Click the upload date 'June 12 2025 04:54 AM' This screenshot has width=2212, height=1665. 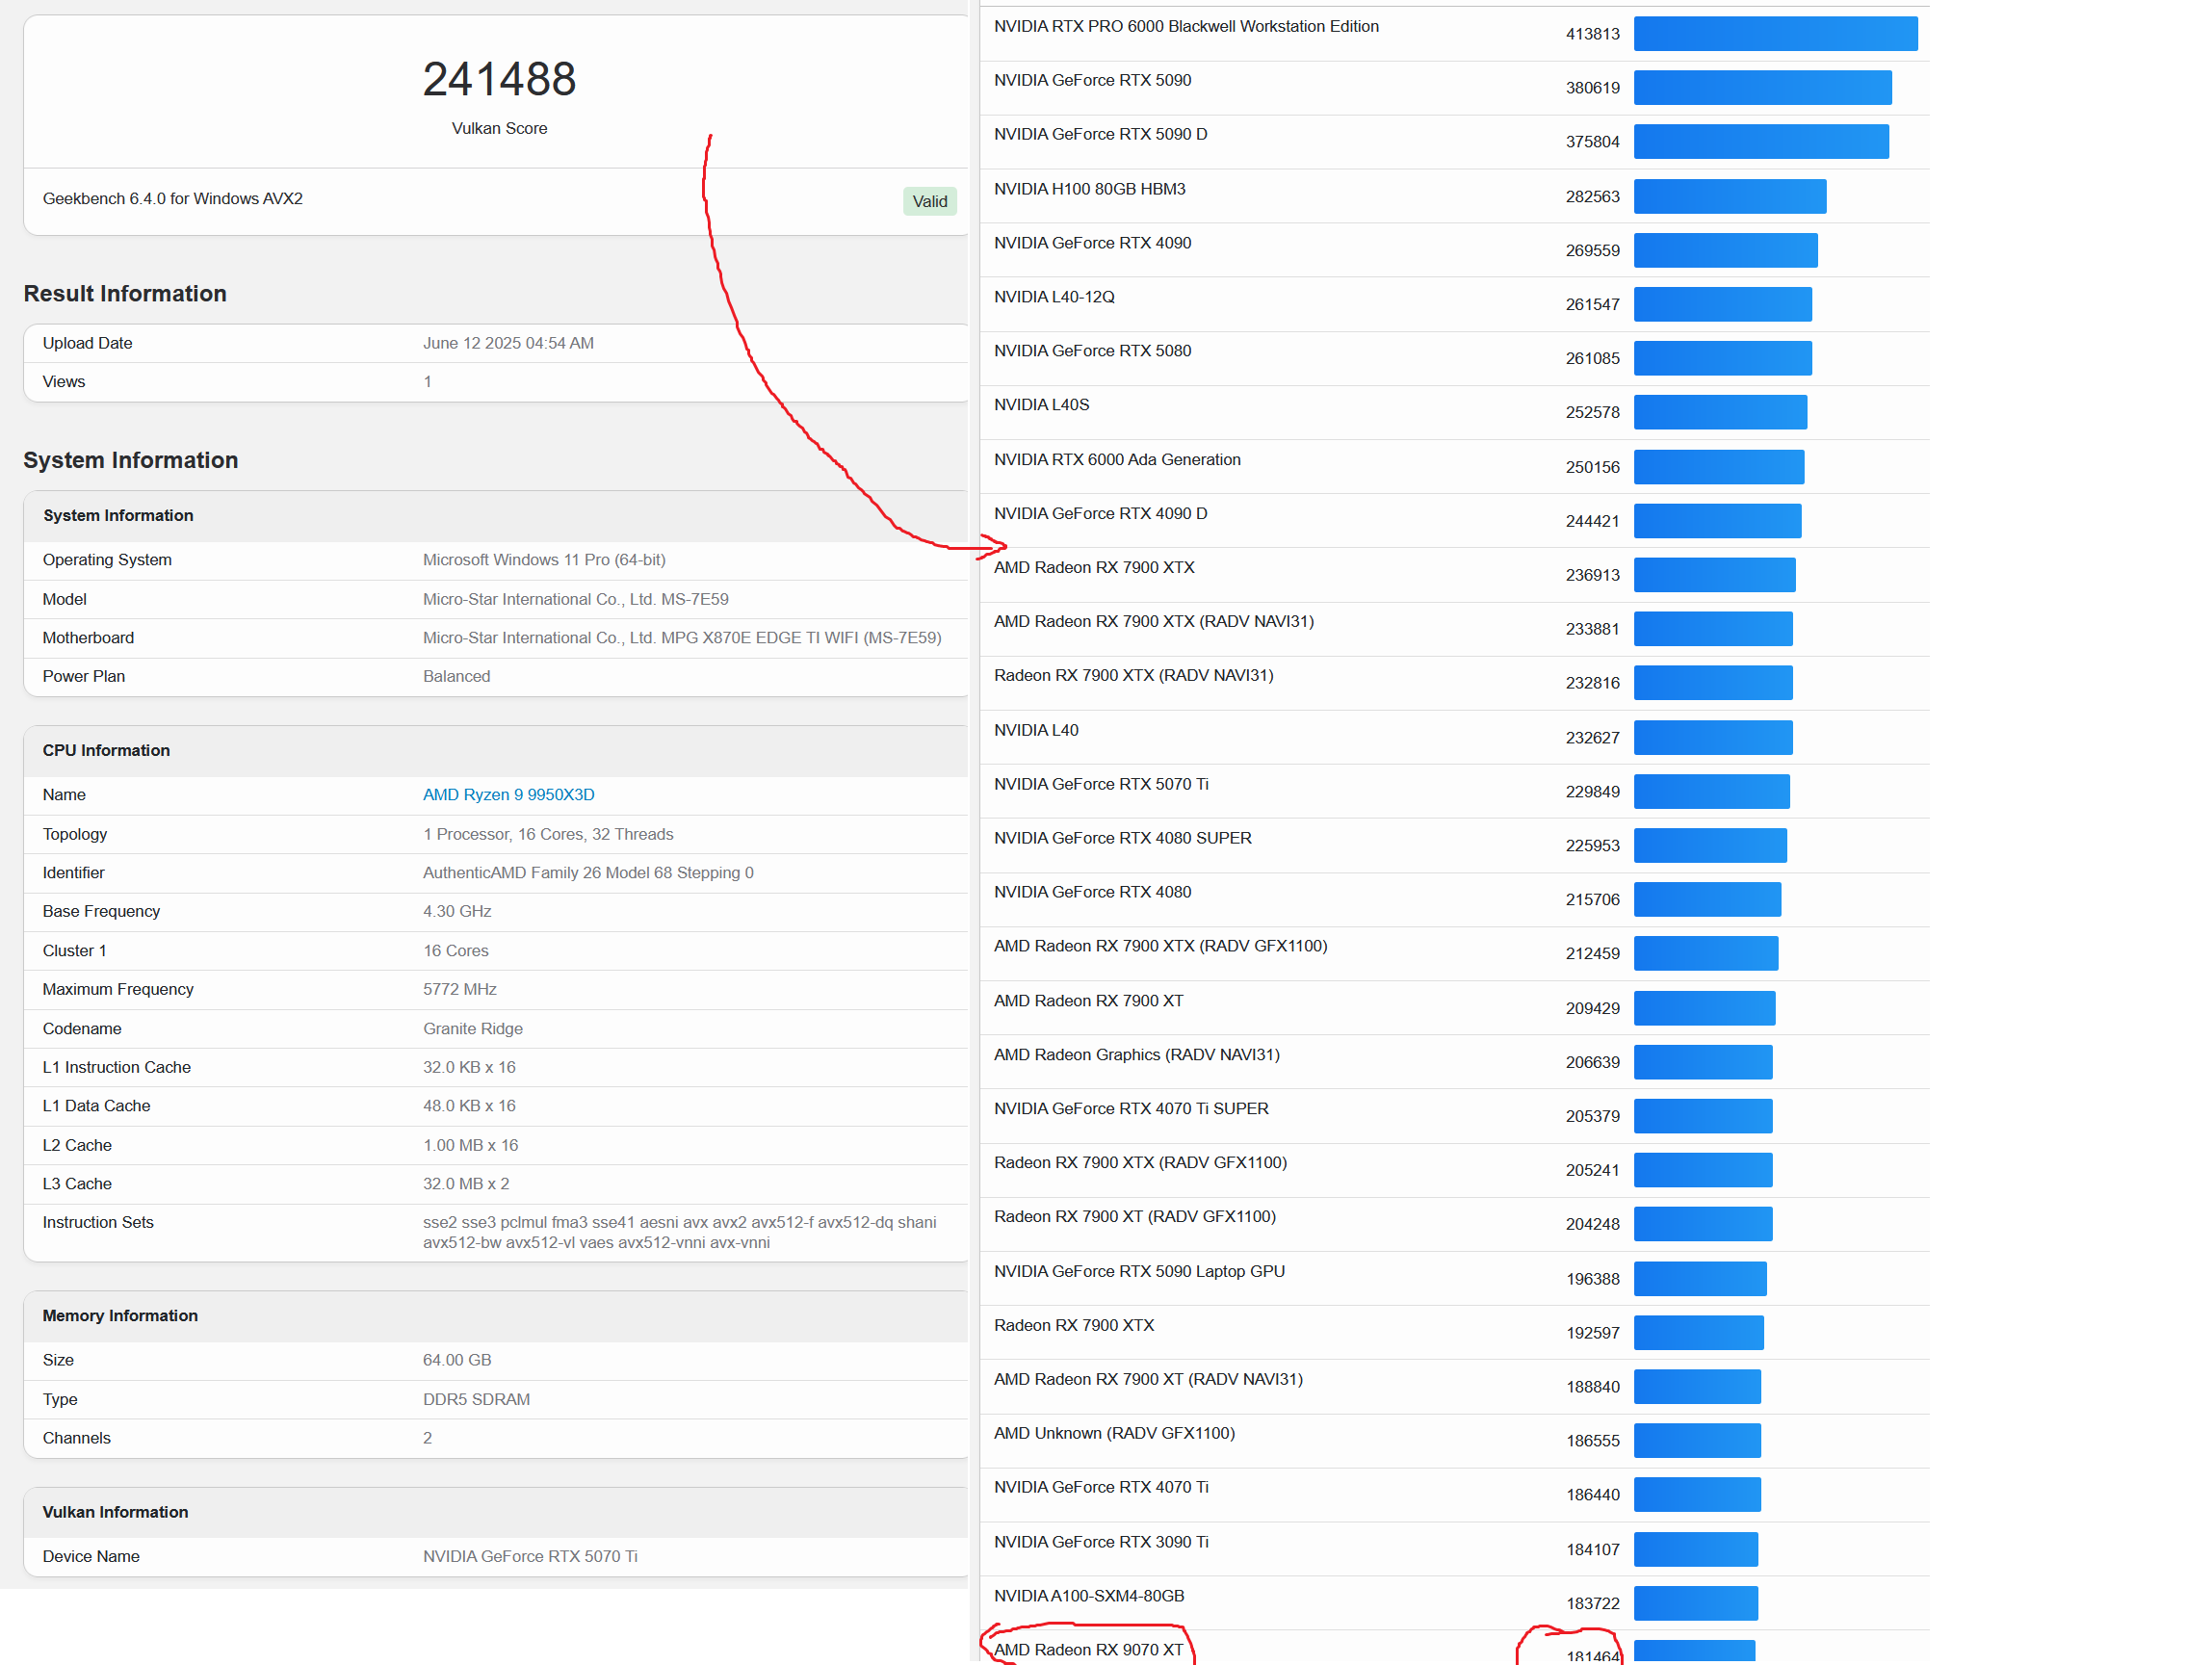[x=508, y=343]
